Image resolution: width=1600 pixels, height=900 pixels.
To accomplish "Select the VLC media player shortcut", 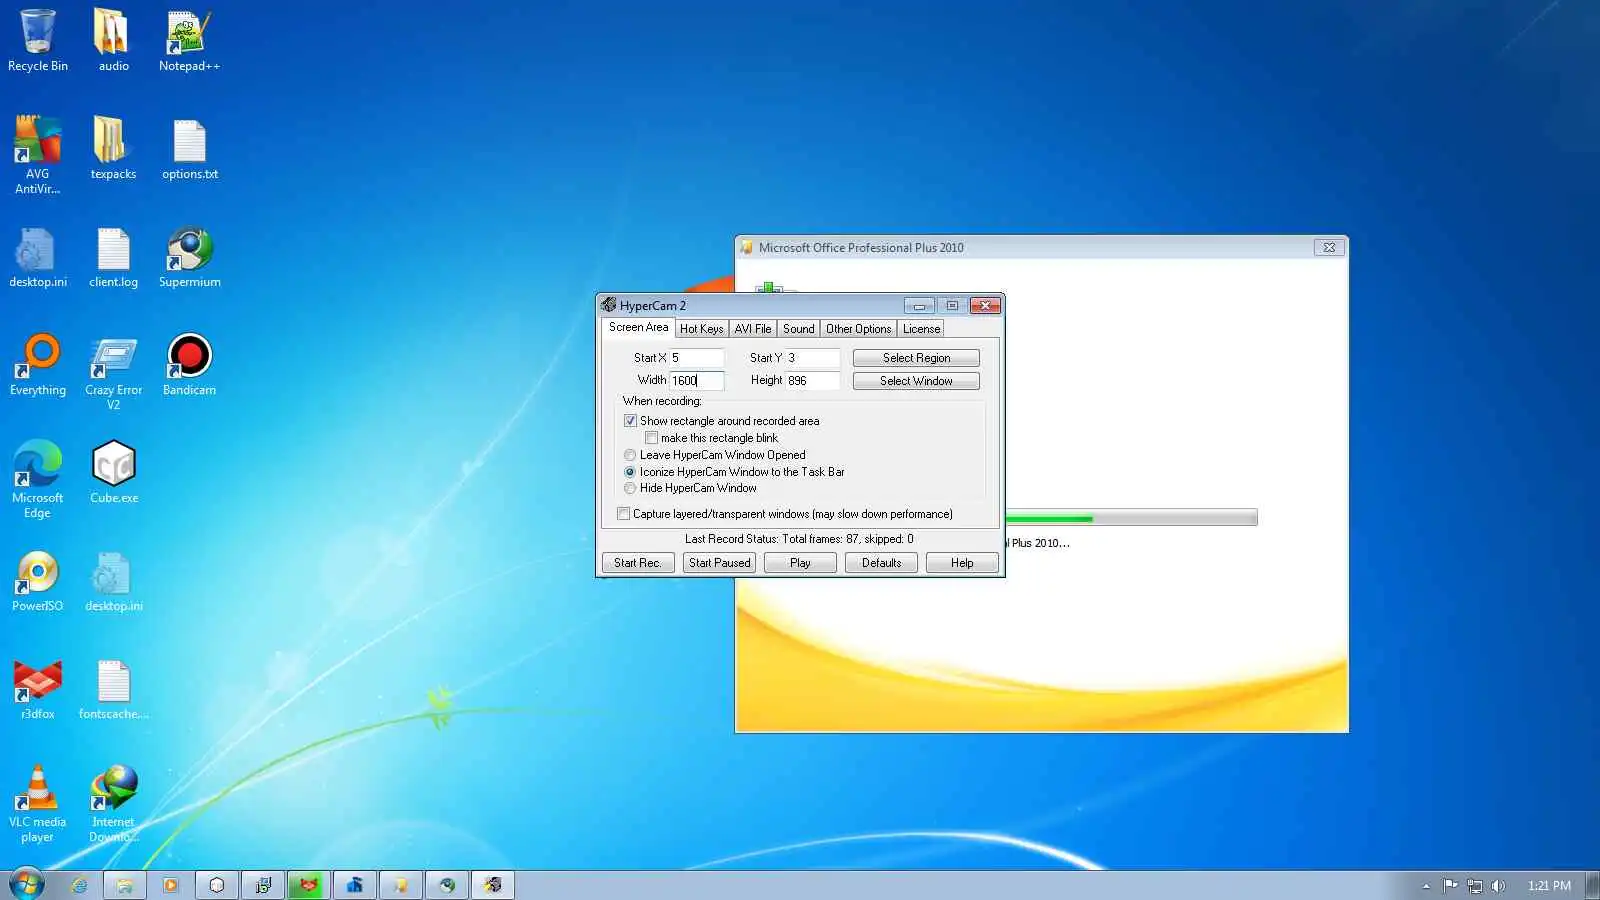I will coord(38,803).
